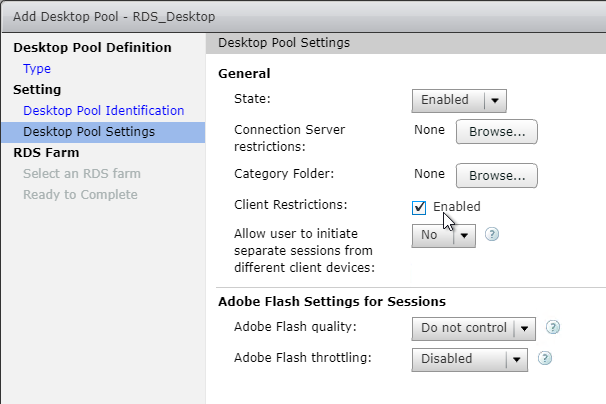Browse Connection Server restrictions
The width and height of the screenshot is (606, 404).
[x=497, y=132]
